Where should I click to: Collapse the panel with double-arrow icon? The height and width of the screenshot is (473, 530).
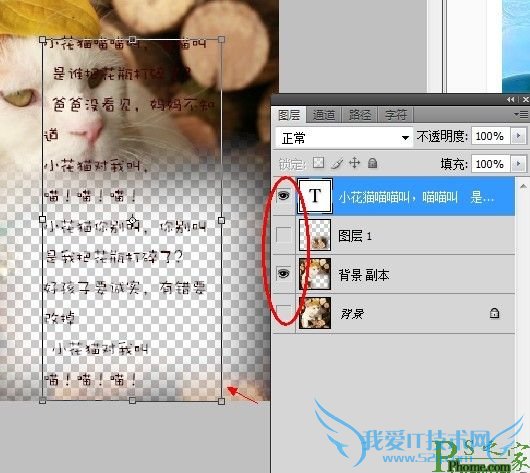coord(511,99)
